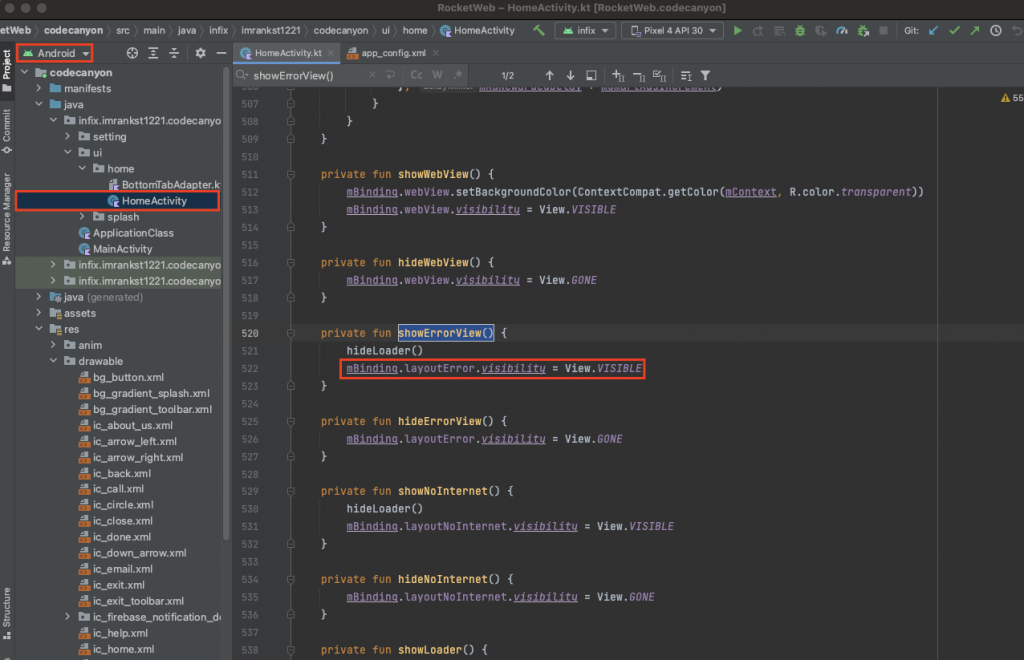Click the src breadcrumb item

pyautogui.click(x=123, y=31)
